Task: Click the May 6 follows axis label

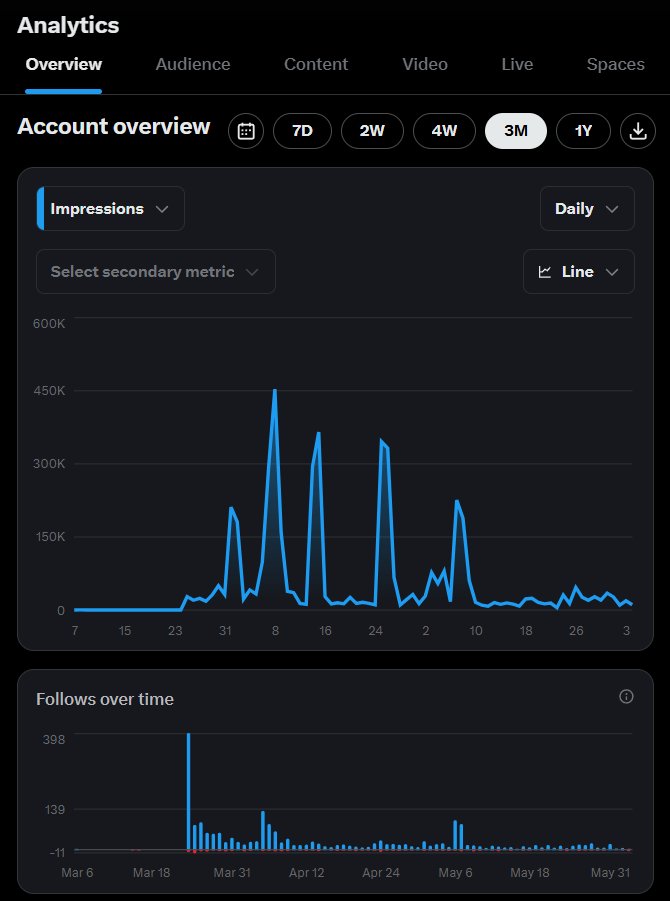Action: pyautogui.click(x=455, y=872)
